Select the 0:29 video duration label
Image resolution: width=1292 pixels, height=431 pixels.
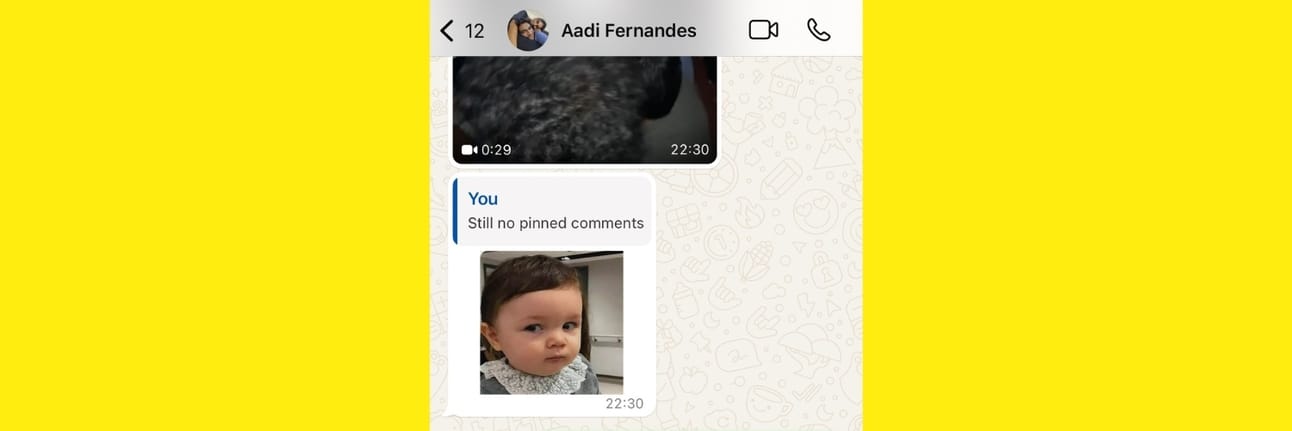[x=496, y=150]
